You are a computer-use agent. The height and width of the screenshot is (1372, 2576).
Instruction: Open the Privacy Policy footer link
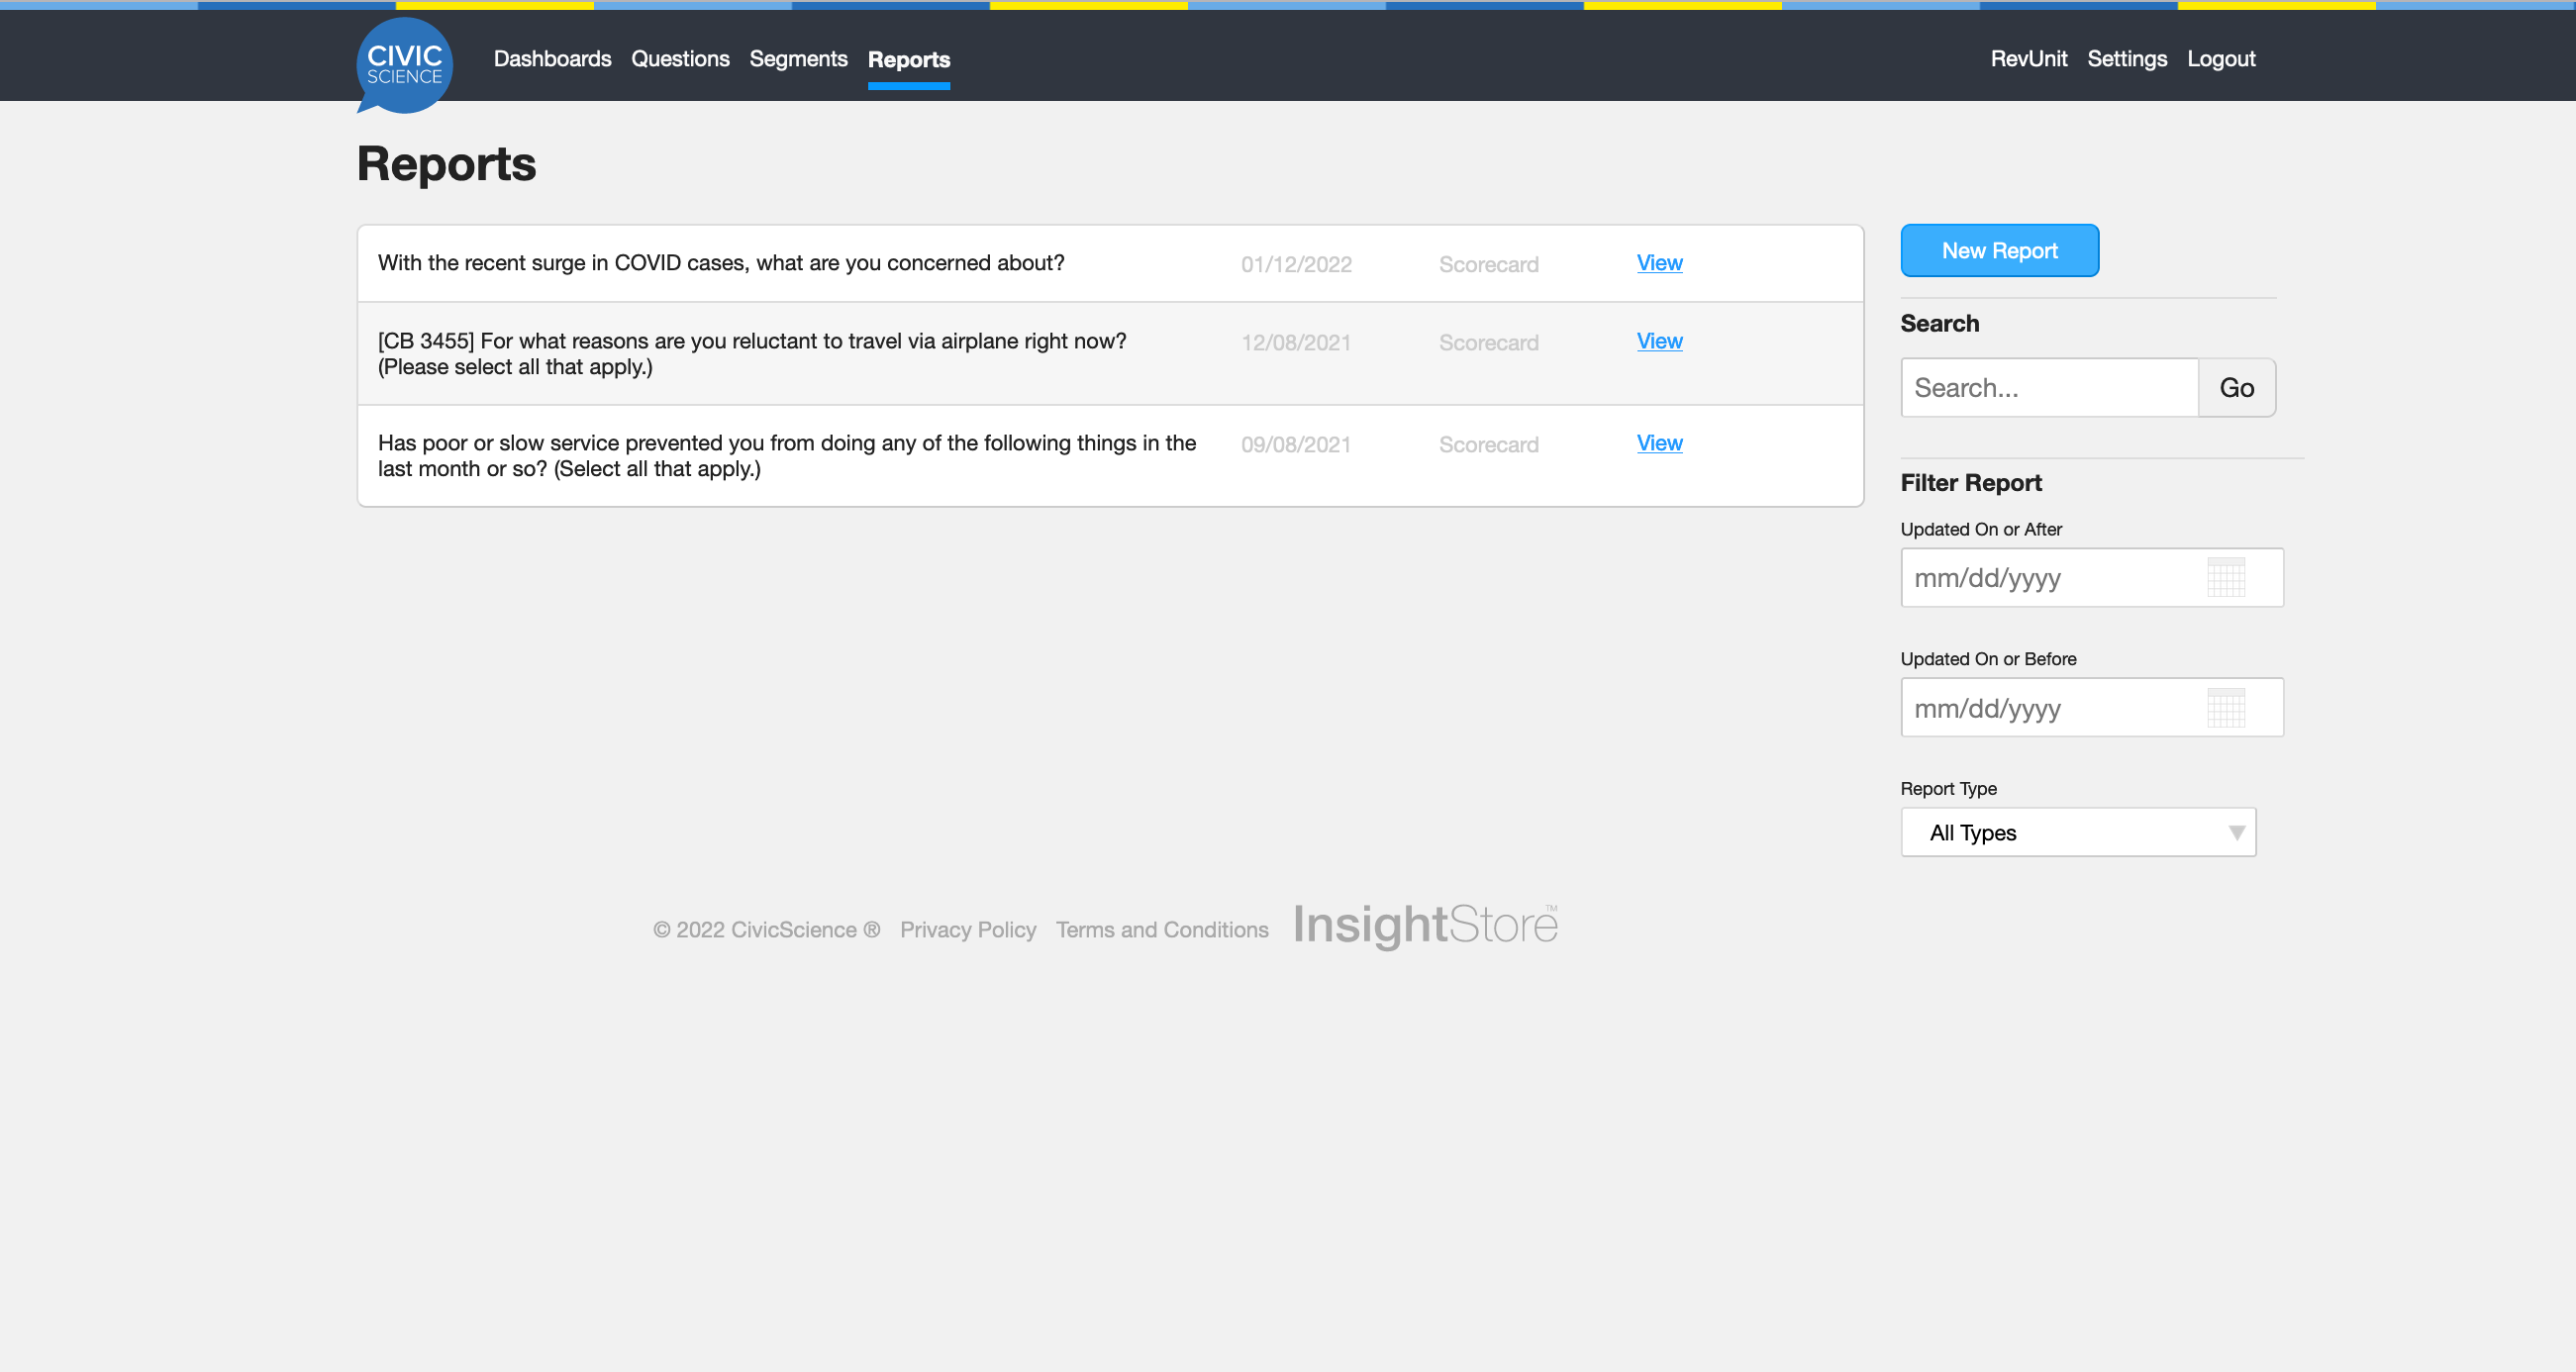[967, 930]
